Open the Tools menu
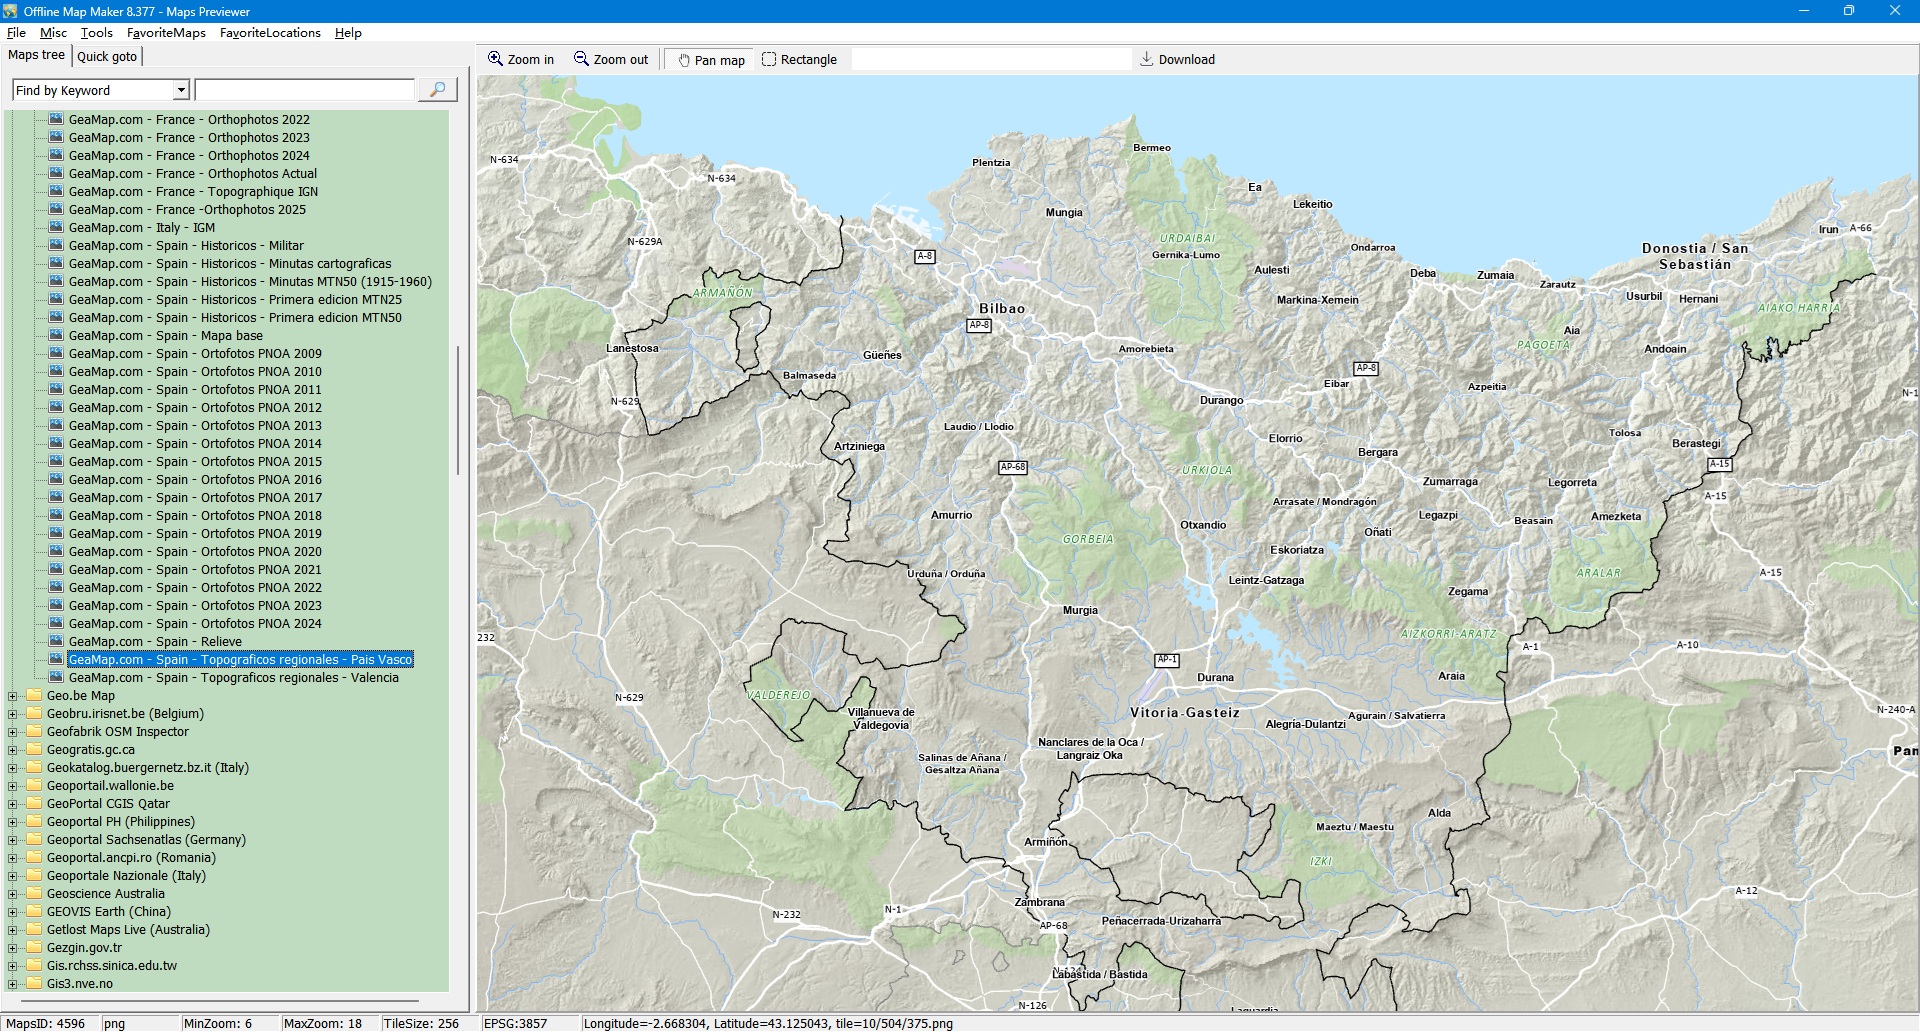The height and width of the screenshot is (1032, 1920). coord(96,33)
